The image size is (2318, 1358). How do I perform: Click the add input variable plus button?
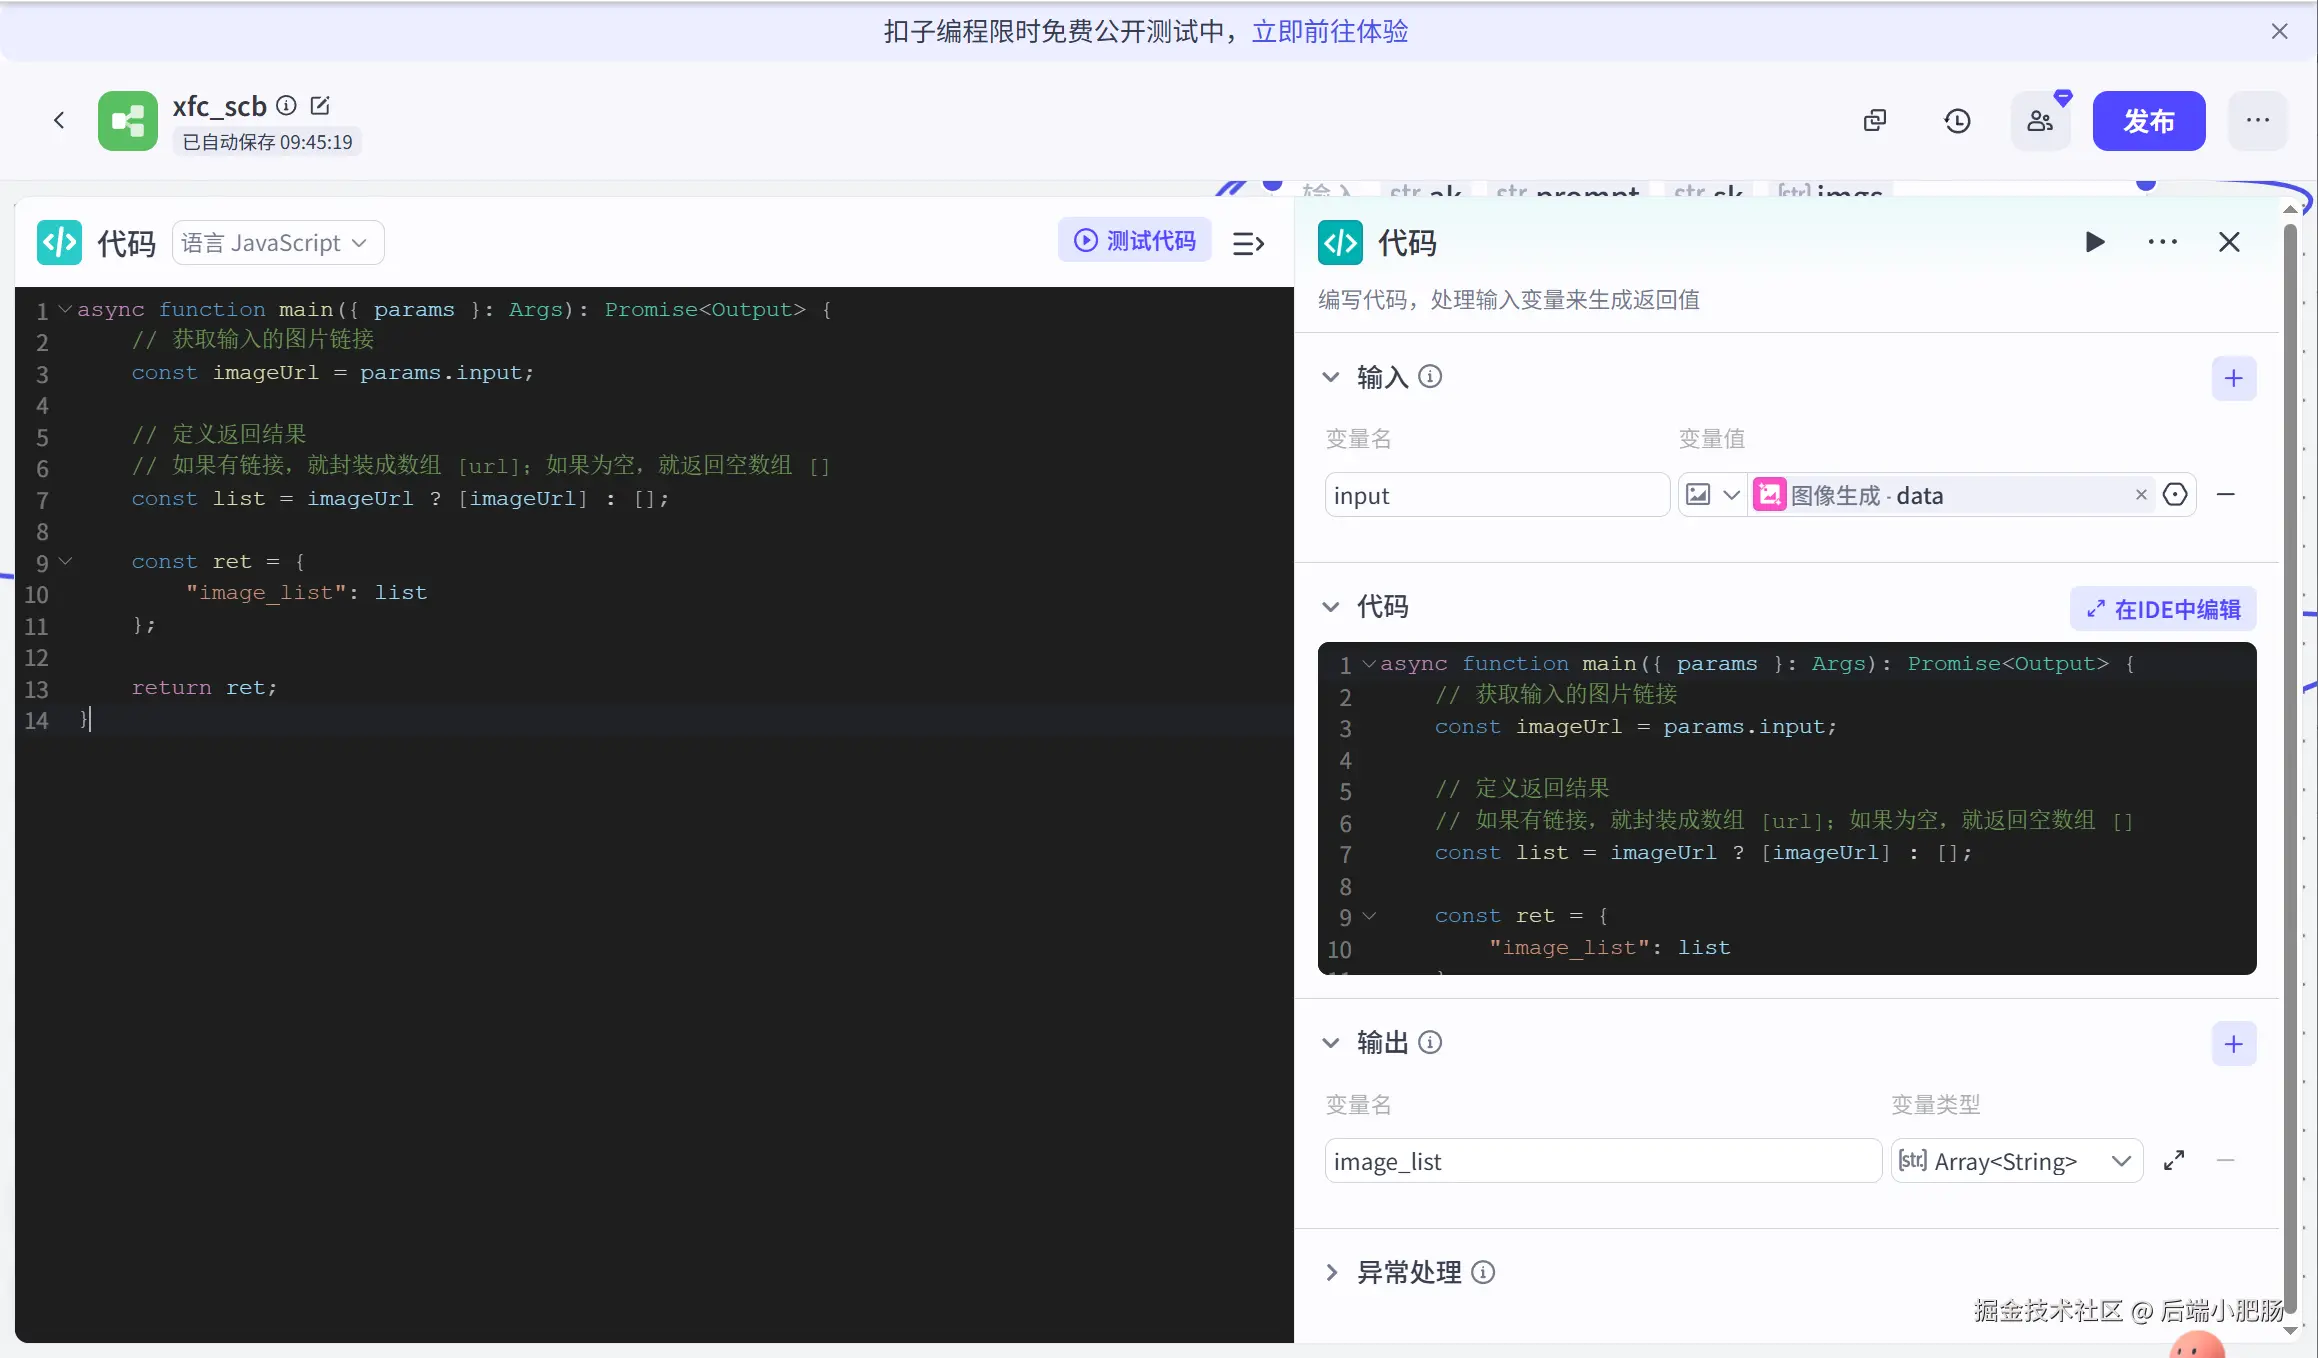tap(2233, 378)
